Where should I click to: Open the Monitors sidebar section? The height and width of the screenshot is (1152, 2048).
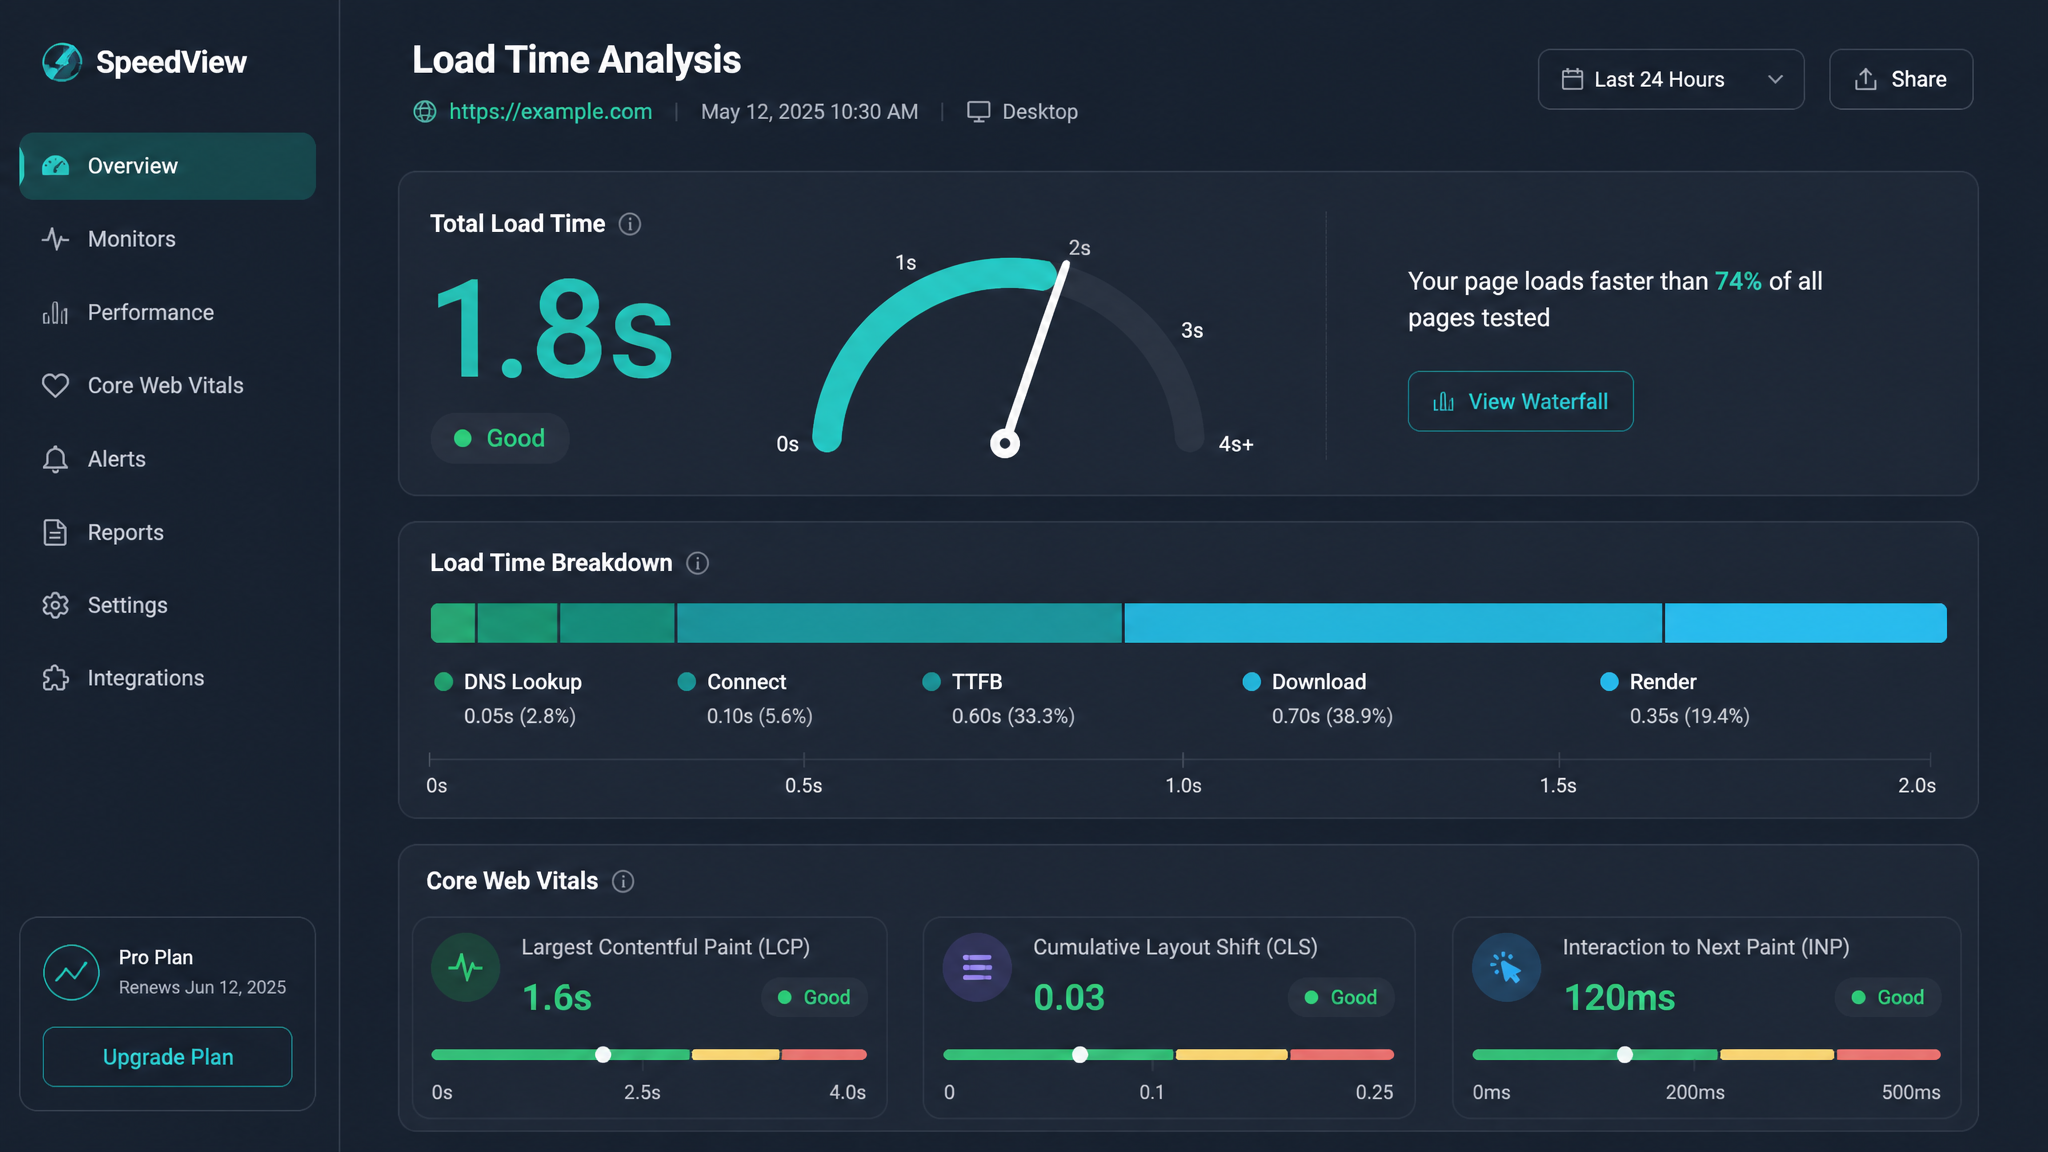167,239
